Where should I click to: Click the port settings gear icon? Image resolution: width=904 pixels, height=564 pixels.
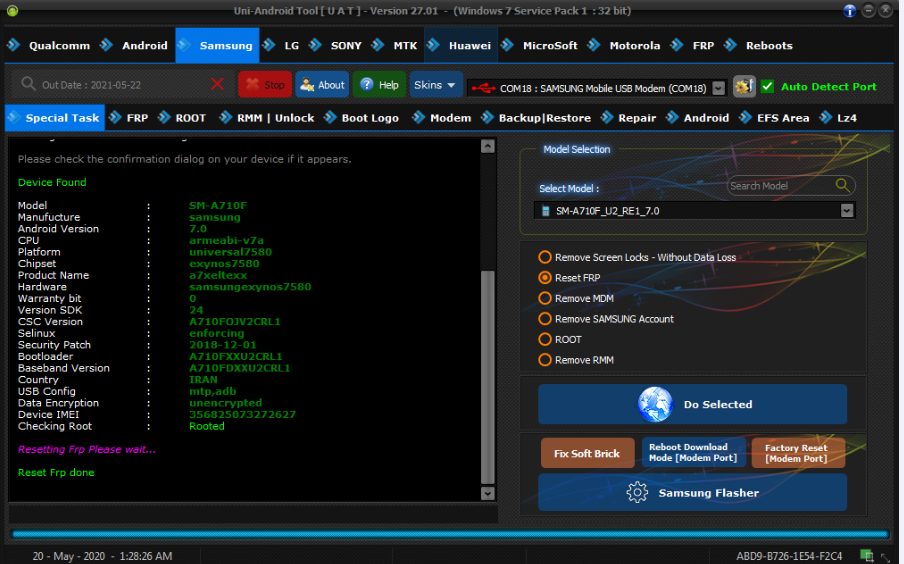743,87
